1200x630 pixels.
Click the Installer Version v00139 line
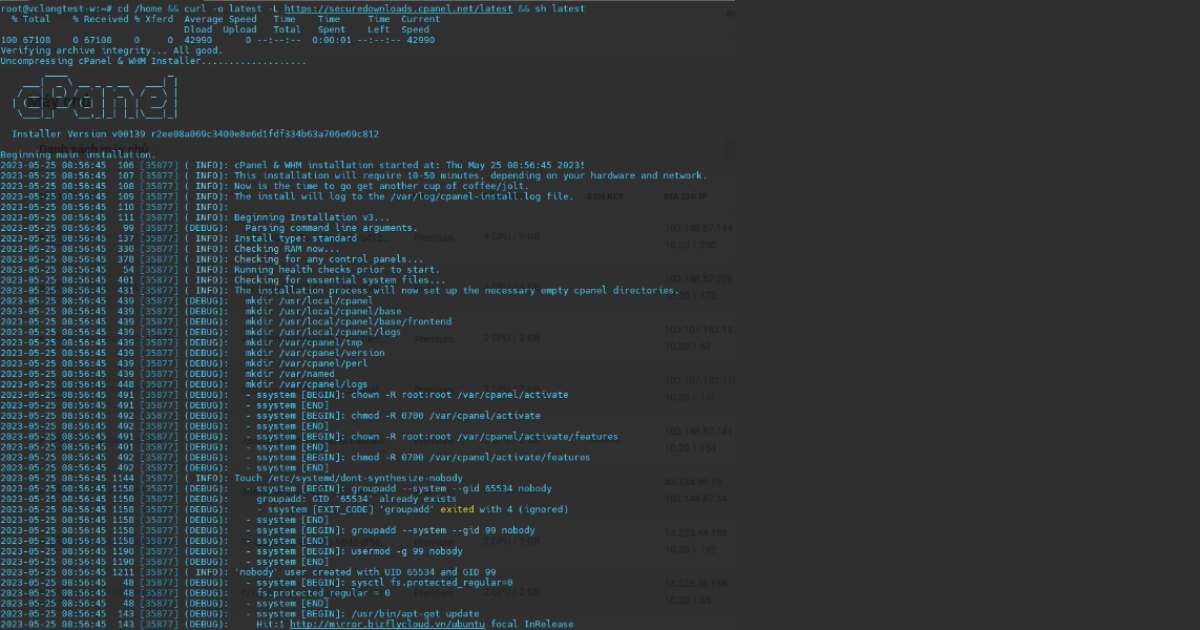coord(196,134)
